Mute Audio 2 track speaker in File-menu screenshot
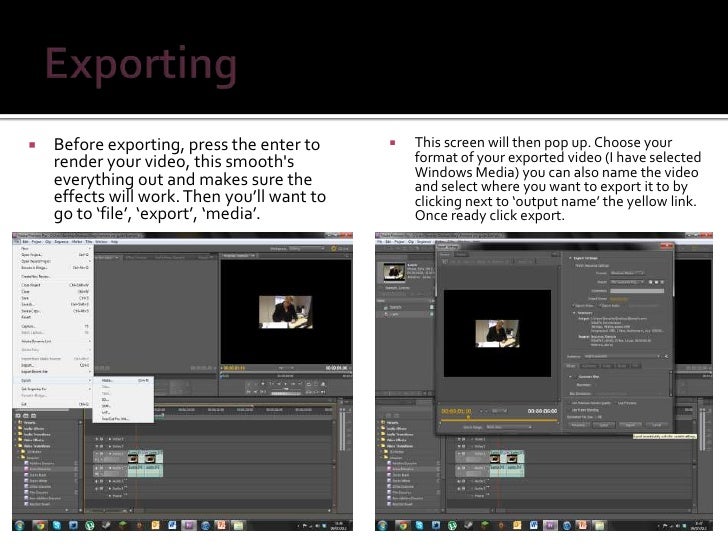 97,481
